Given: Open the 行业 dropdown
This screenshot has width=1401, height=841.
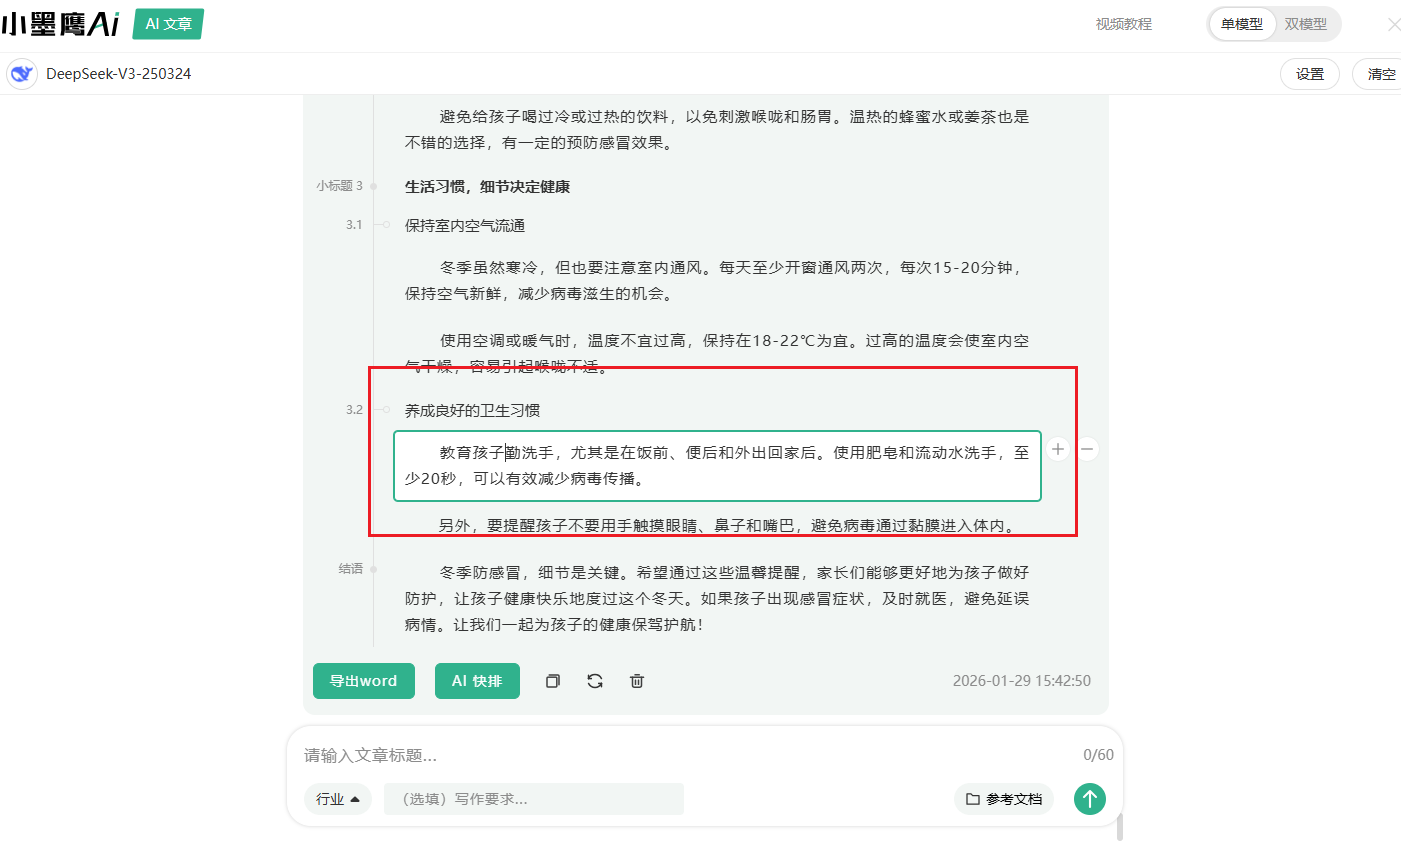Looking at the screenshot, I should point(337,799).
